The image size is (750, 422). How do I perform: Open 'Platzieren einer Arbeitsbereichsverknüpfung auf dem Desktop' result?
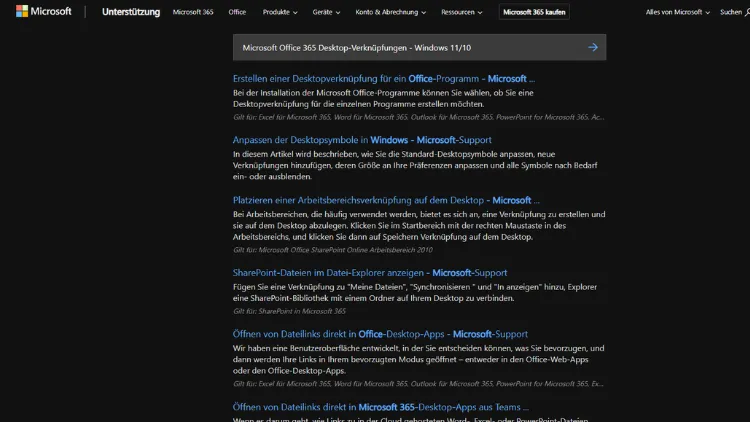pyautogui.click(x=386, y=200)
